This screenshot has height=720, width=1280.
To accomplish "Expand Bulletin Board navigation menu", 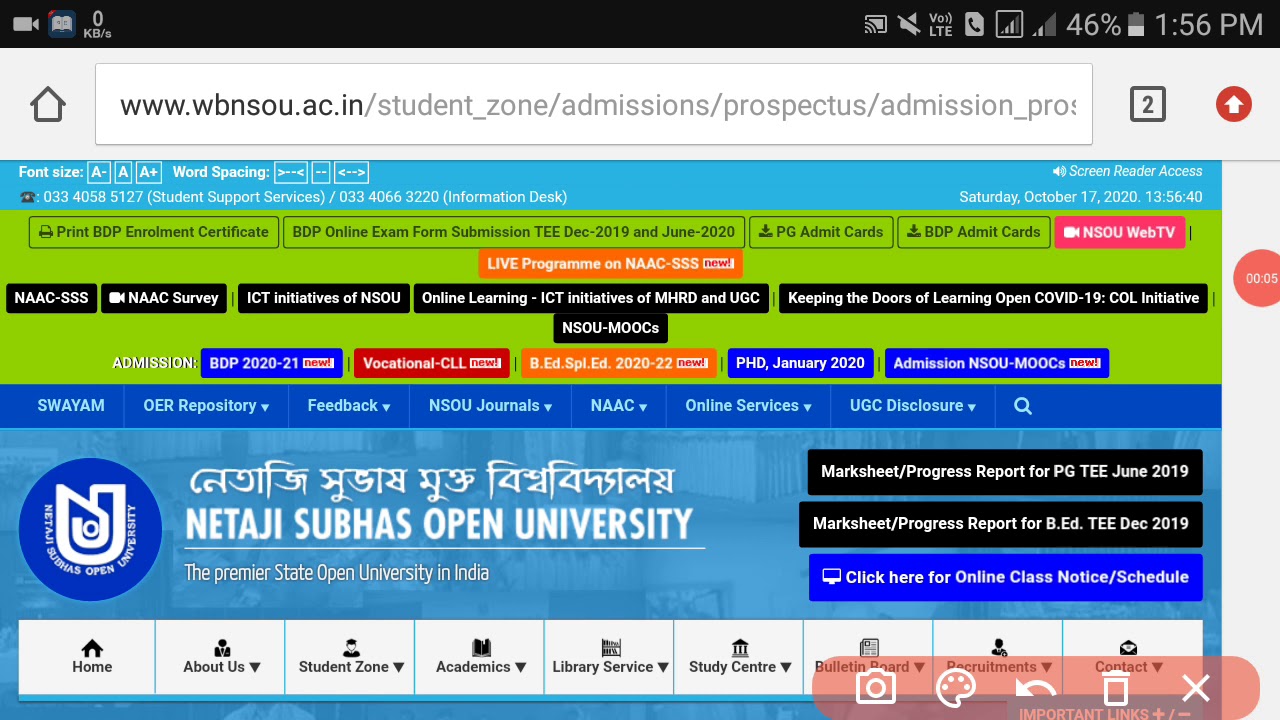I will click(869, 656).
